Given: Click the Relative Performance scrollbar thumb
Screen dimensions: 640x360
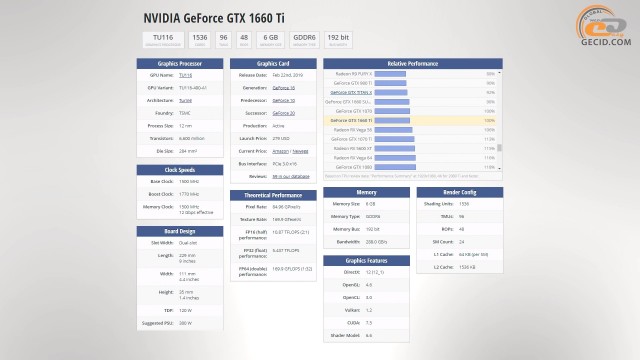Looking at the screenshot, I should click(499, 148).
